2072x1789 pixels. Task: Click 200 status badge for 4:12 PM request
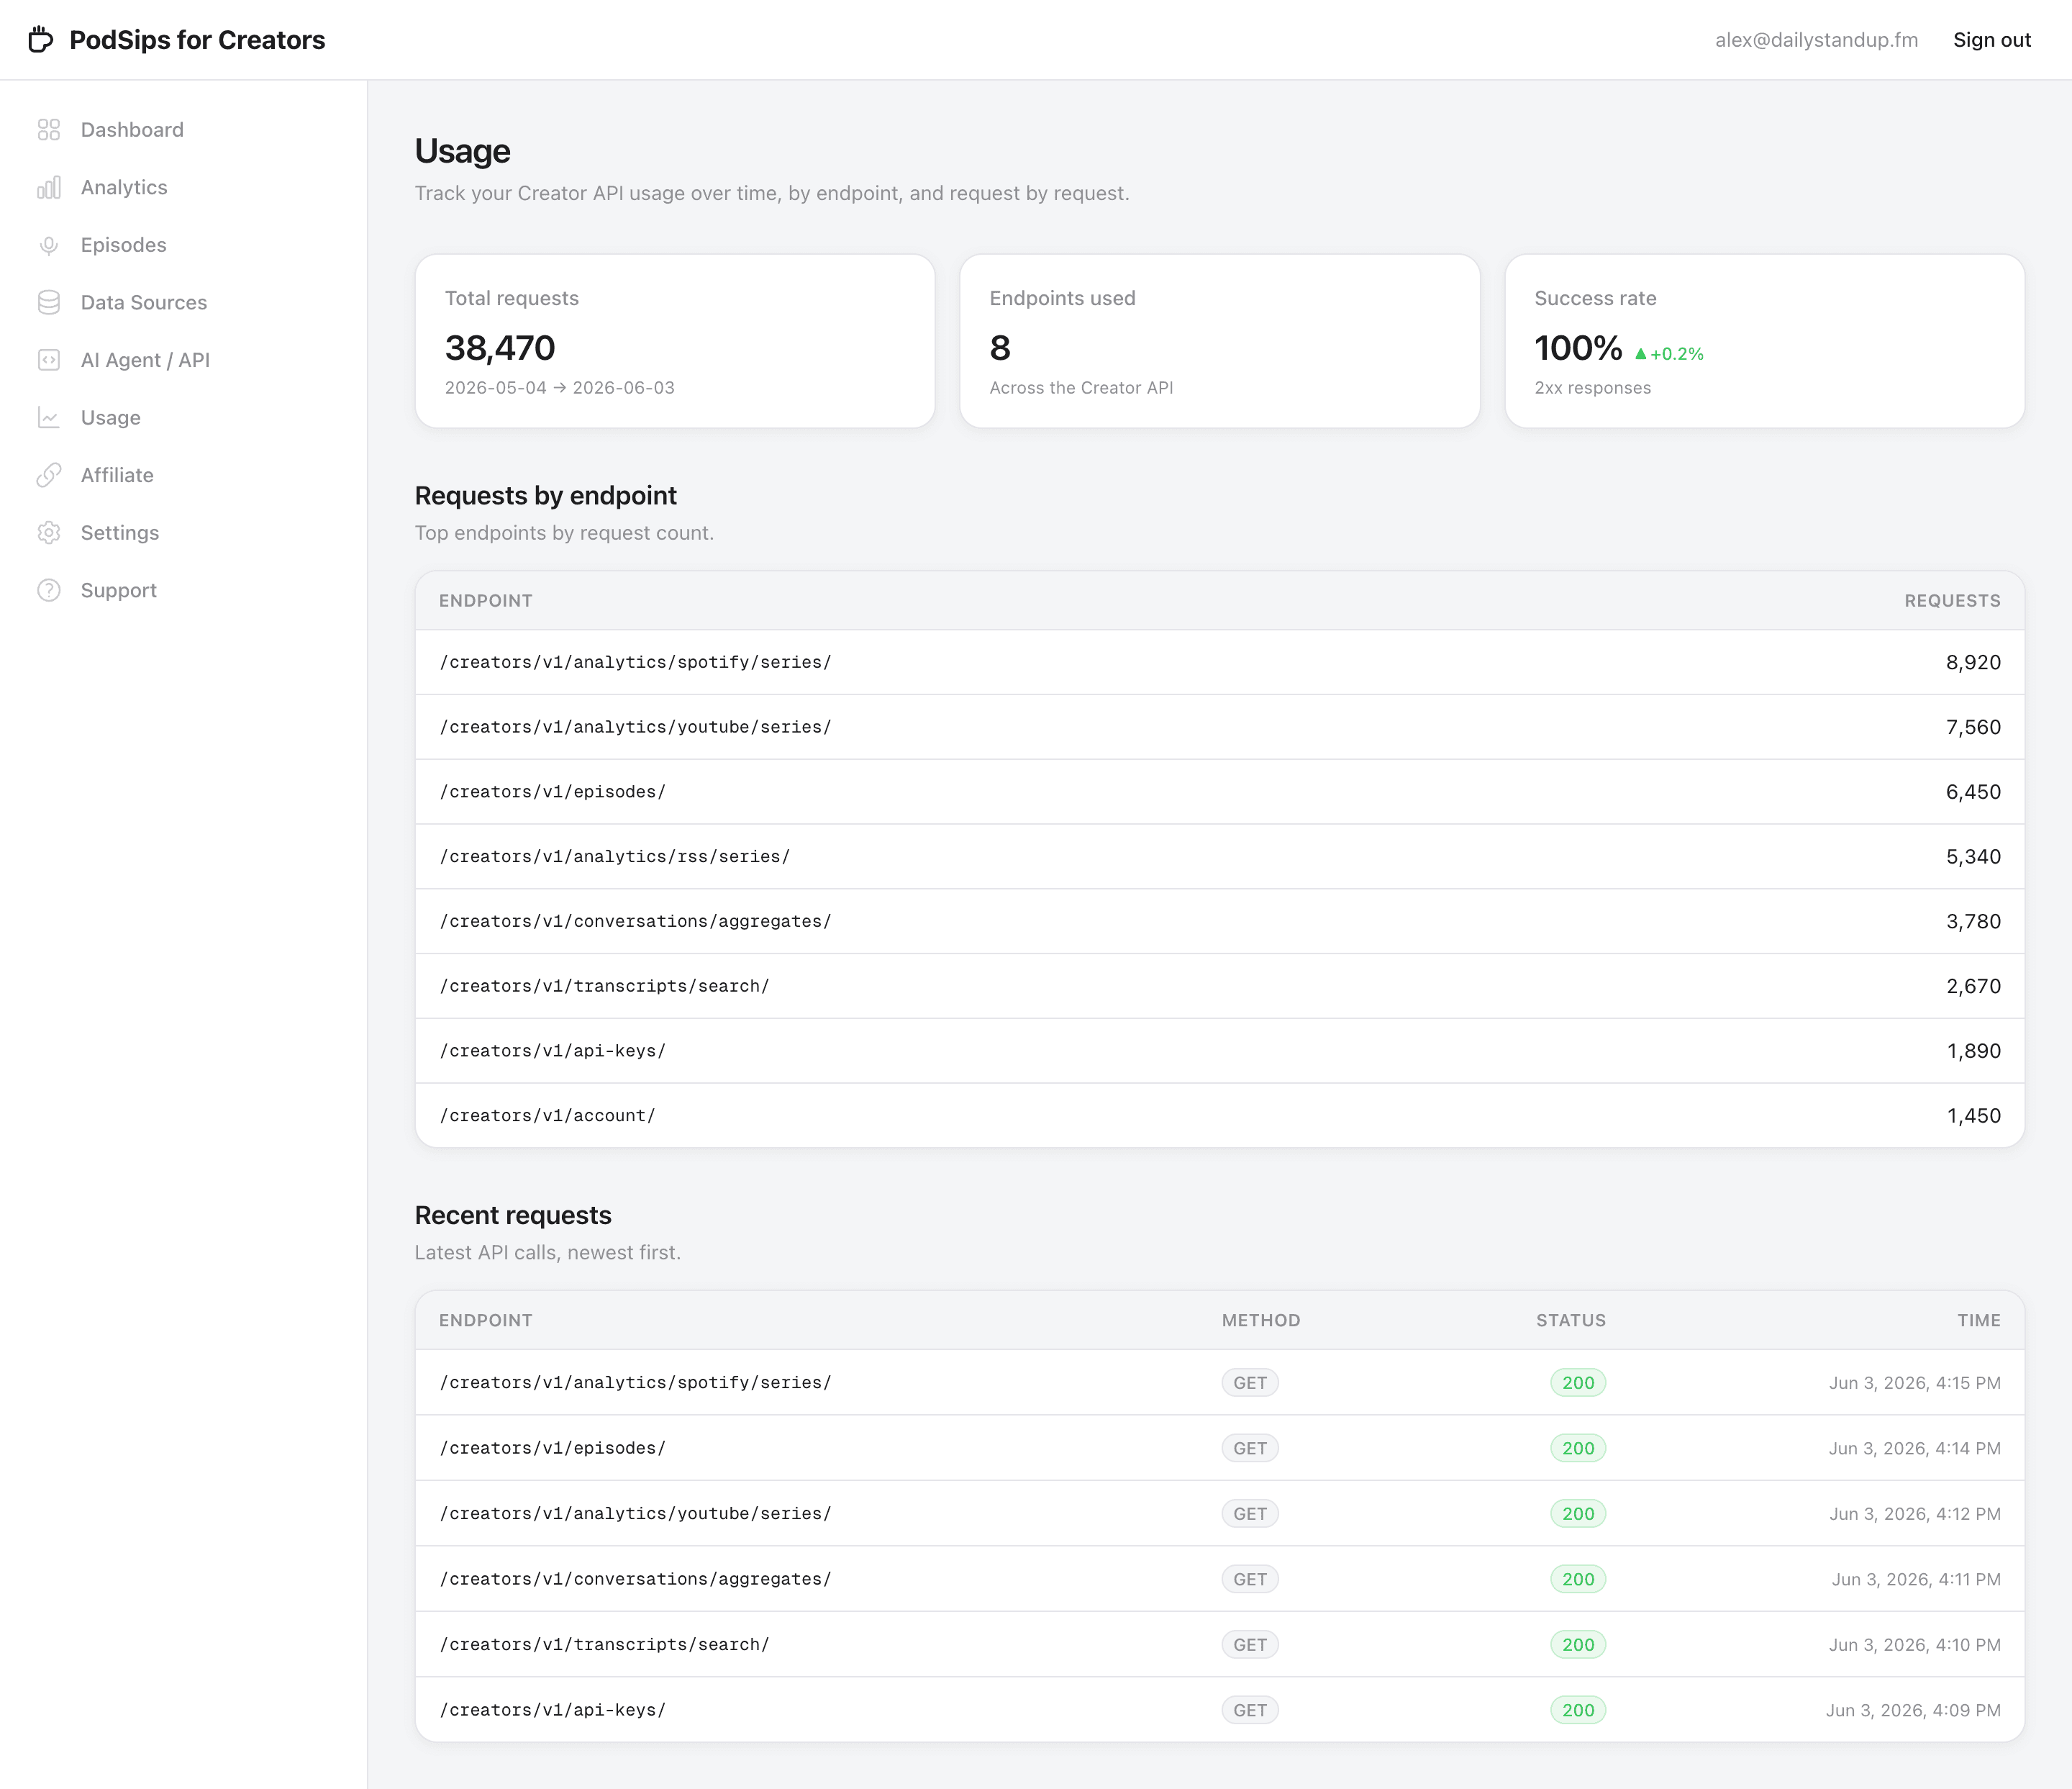click(1578, 1514)
